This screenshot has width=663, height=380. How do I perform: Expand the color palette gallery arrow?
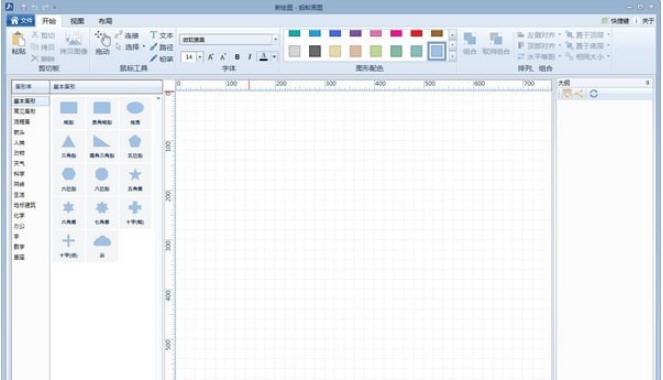coord(452,56)
